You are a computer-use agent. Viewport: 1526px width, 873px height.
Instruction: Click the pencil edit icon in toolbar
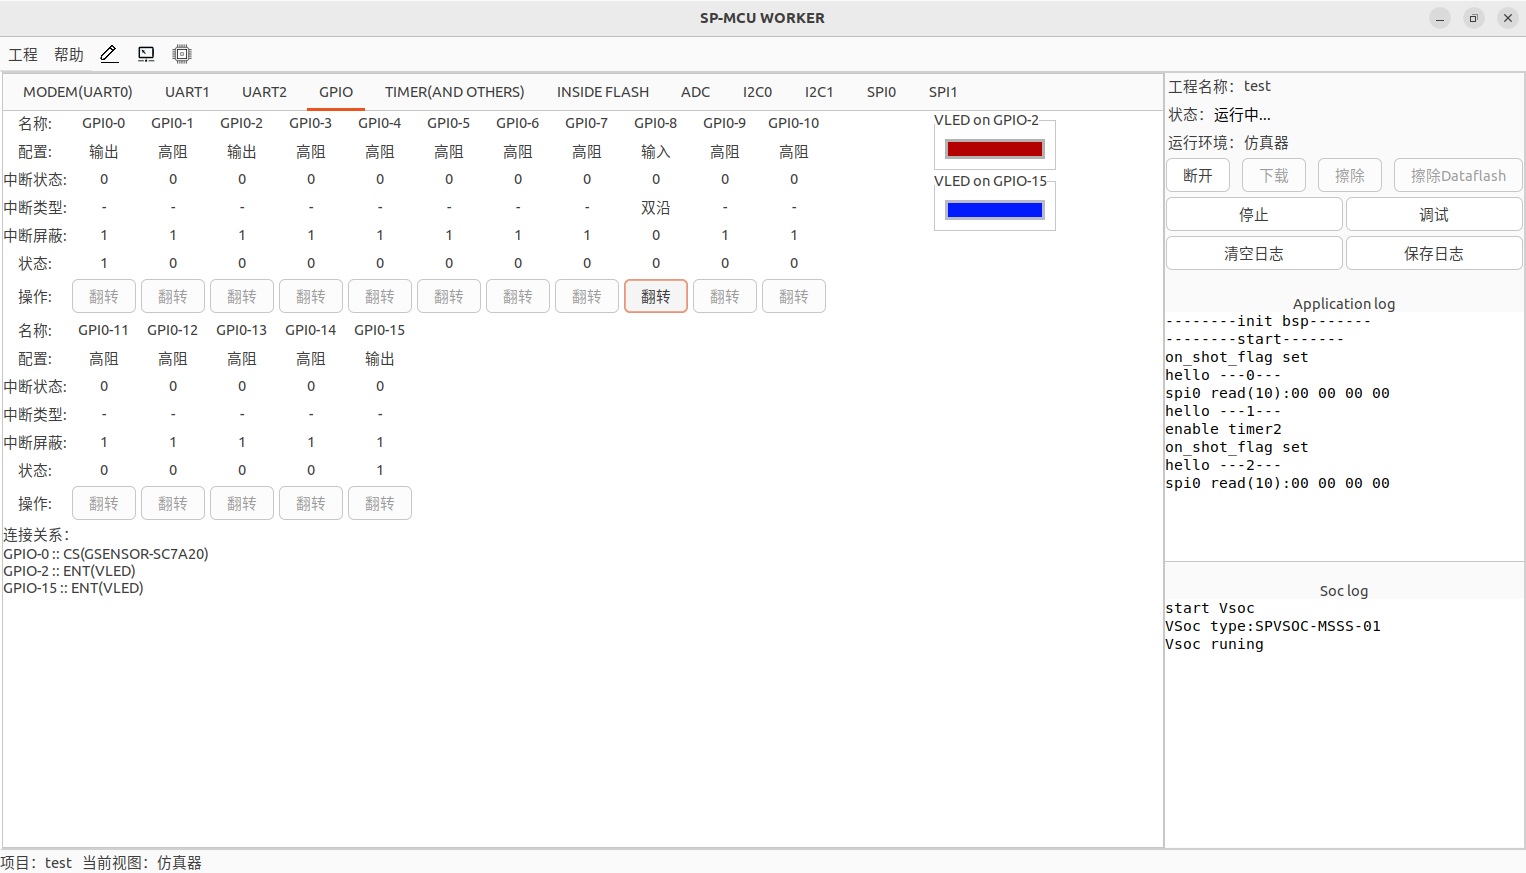click(109, 54)
